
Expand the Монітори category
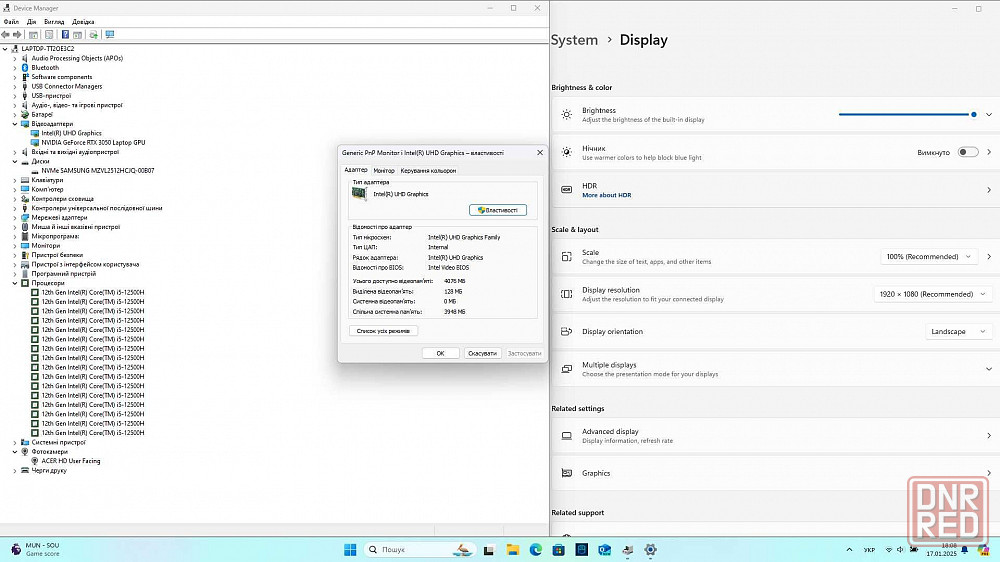pos(15,246)
